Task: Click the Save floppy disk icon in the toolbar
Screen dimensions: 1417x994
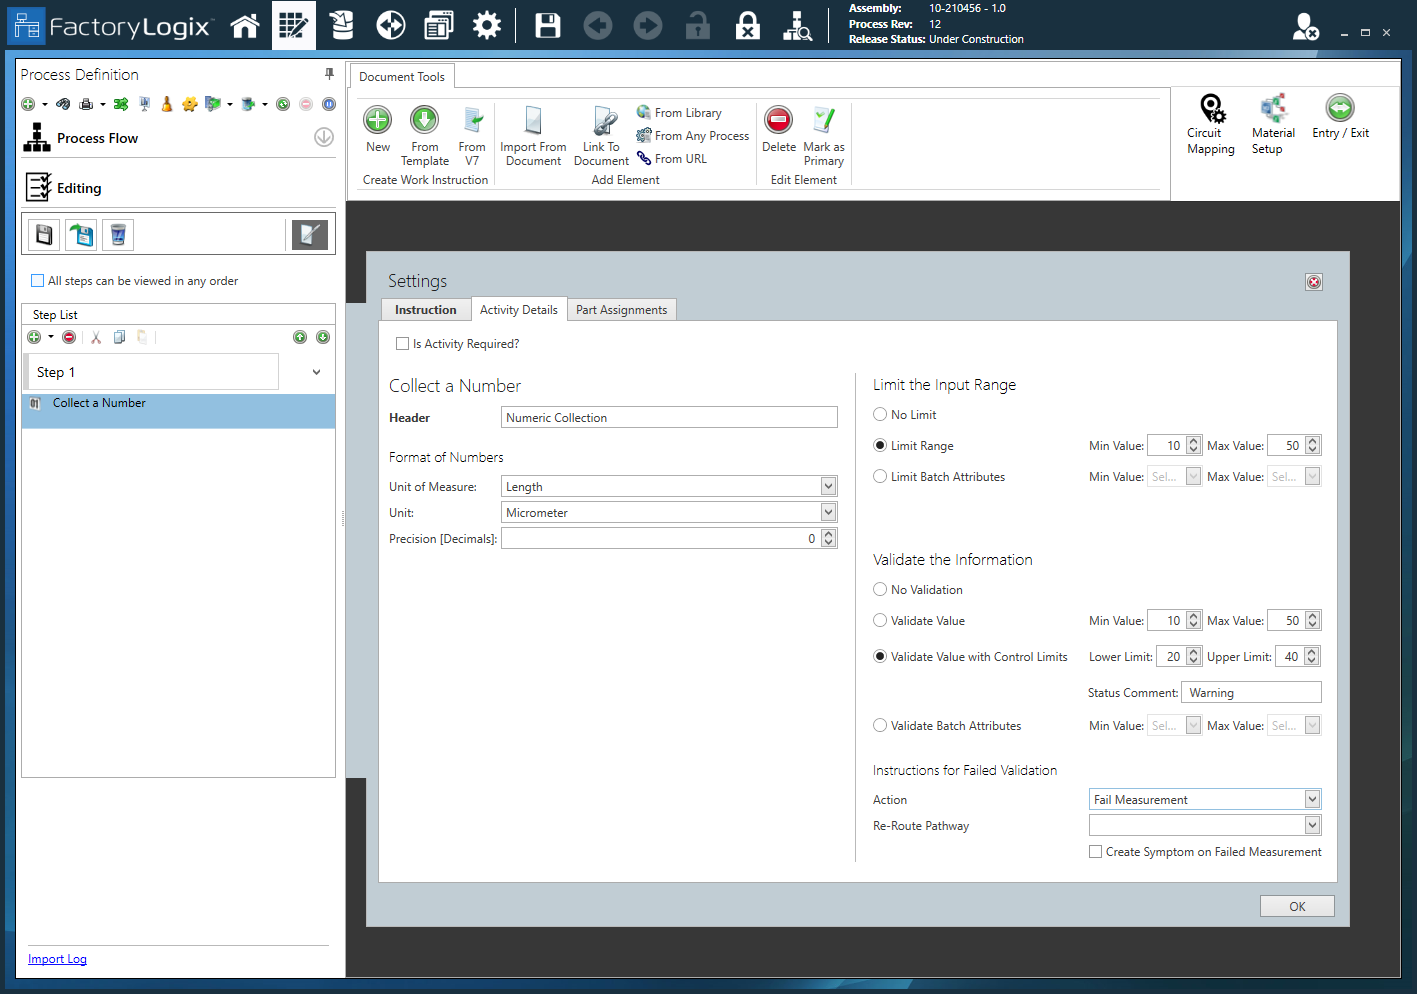Action: 547,25
